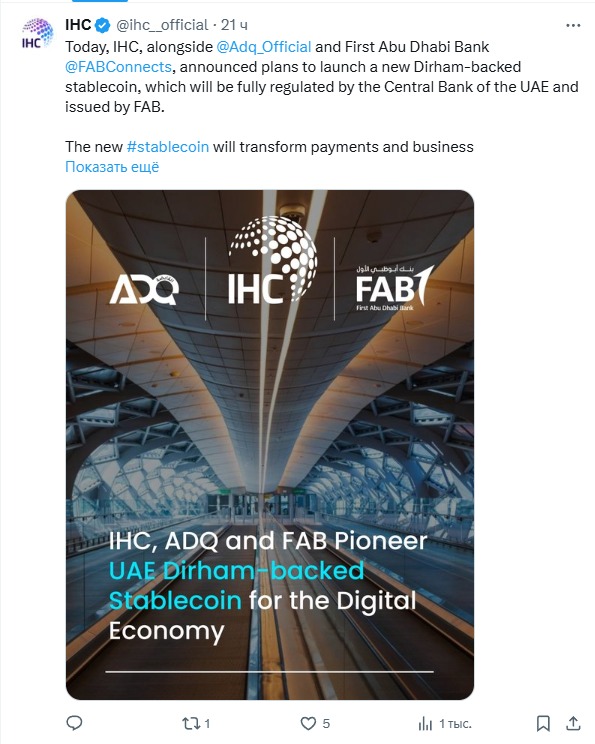Like the post with heart icon
595x744 pixels.
tap(315, 723)
